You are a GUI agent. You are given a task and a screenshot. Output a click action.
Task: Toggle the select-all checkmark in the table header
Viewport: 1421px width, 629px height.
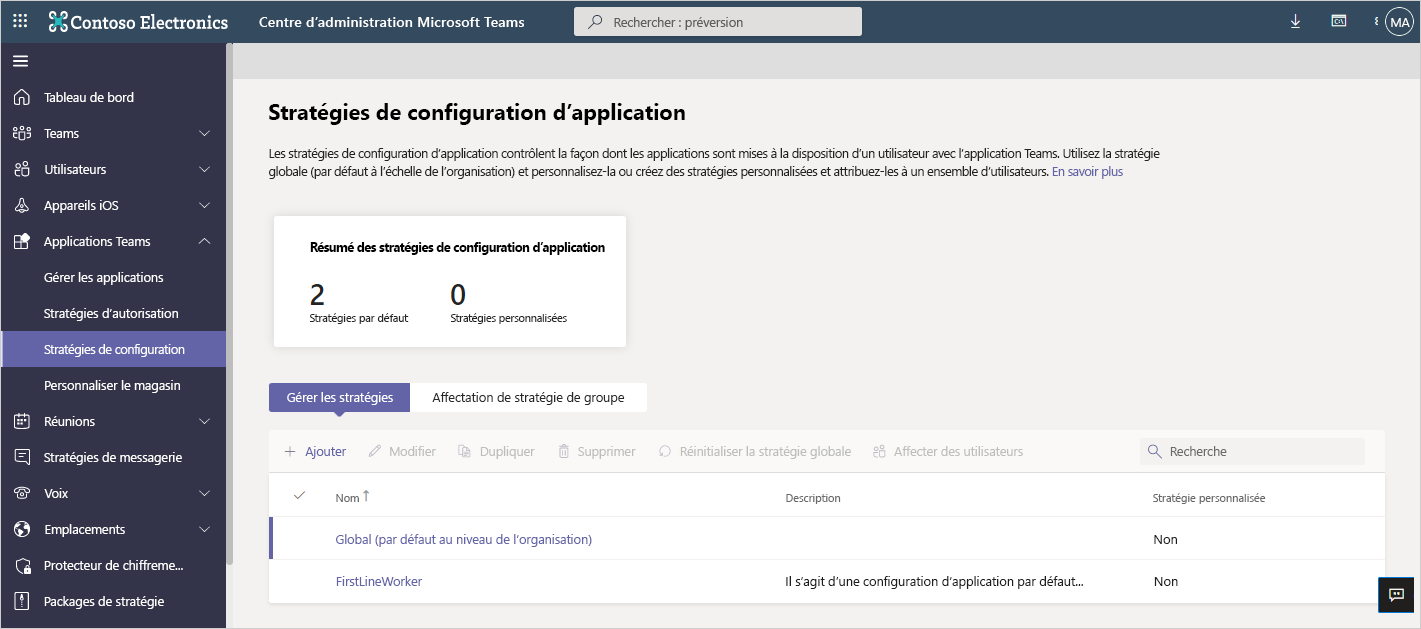[x=299, y=496]
